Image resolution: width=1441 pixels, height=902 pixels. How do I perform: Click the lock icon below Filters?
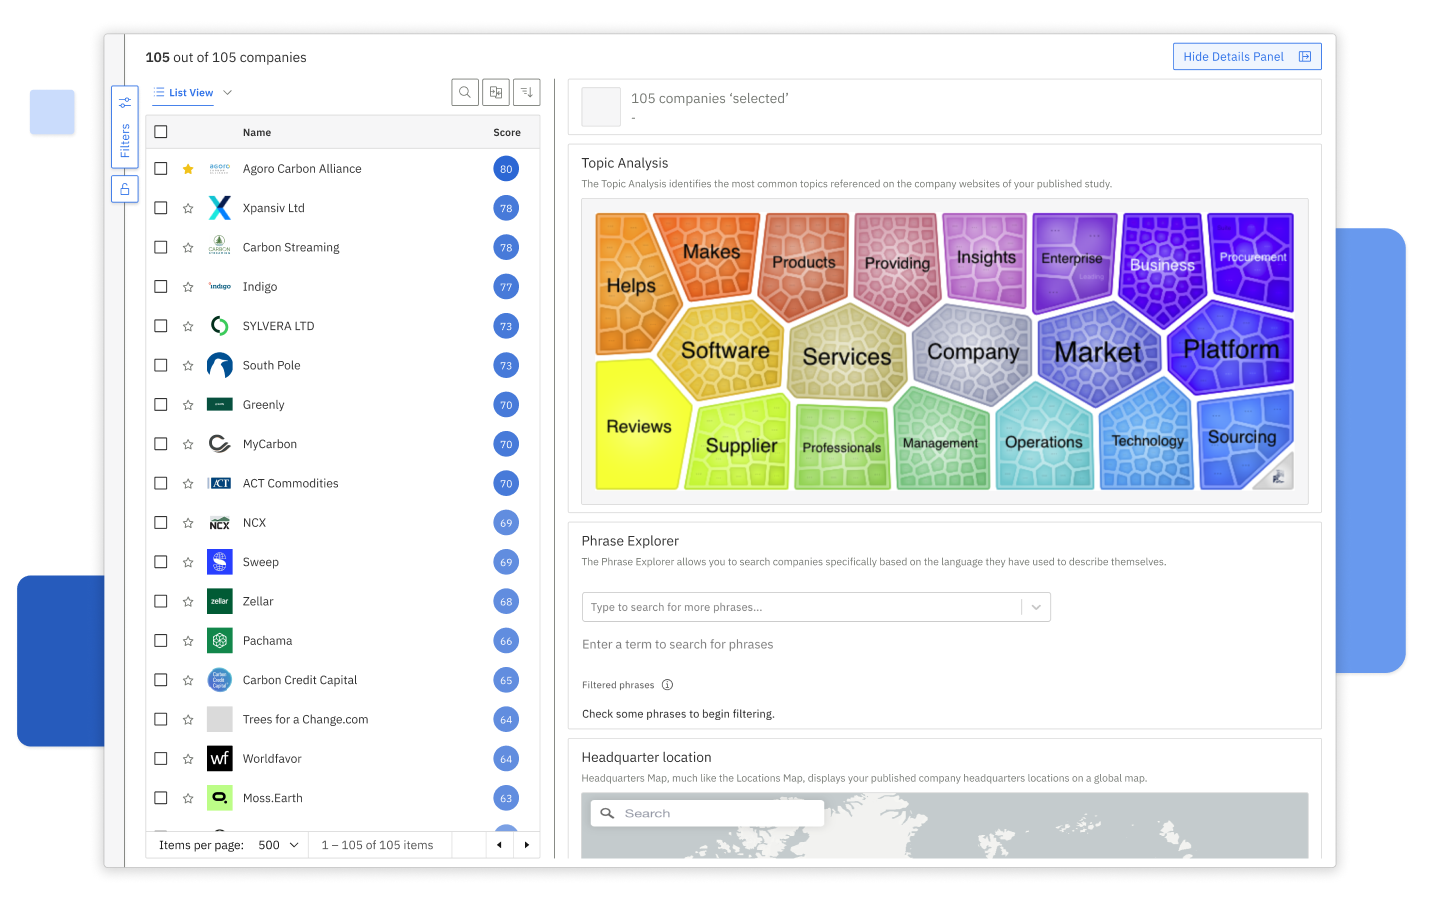tap(125, 189)
